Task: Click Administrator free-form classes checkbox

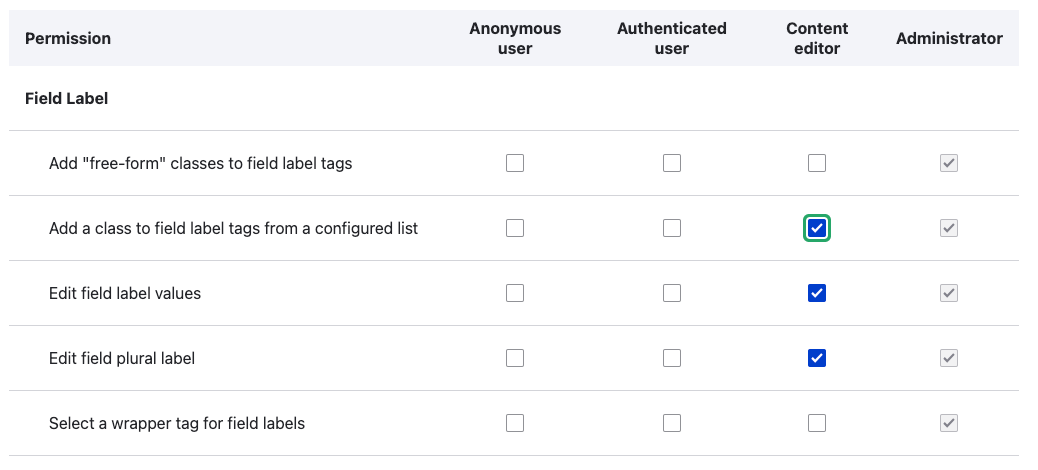Action: tap(949, 163)
